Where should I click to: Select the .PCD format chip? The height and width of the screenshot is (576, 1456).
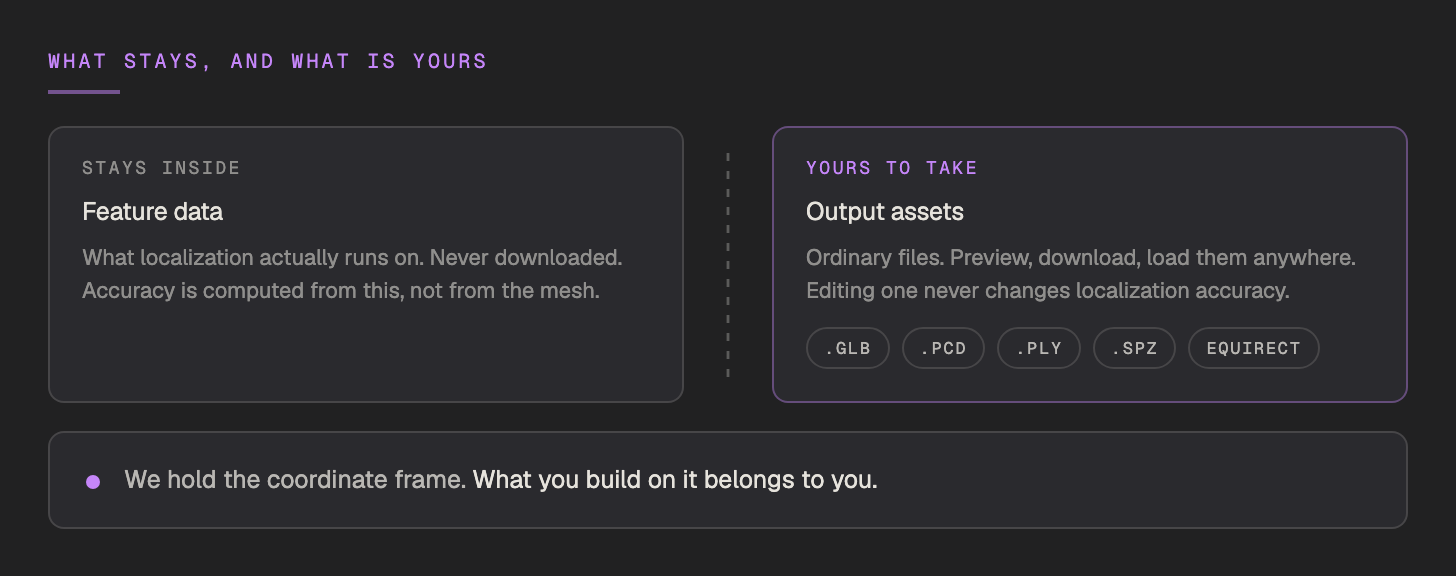coord(943,348)
